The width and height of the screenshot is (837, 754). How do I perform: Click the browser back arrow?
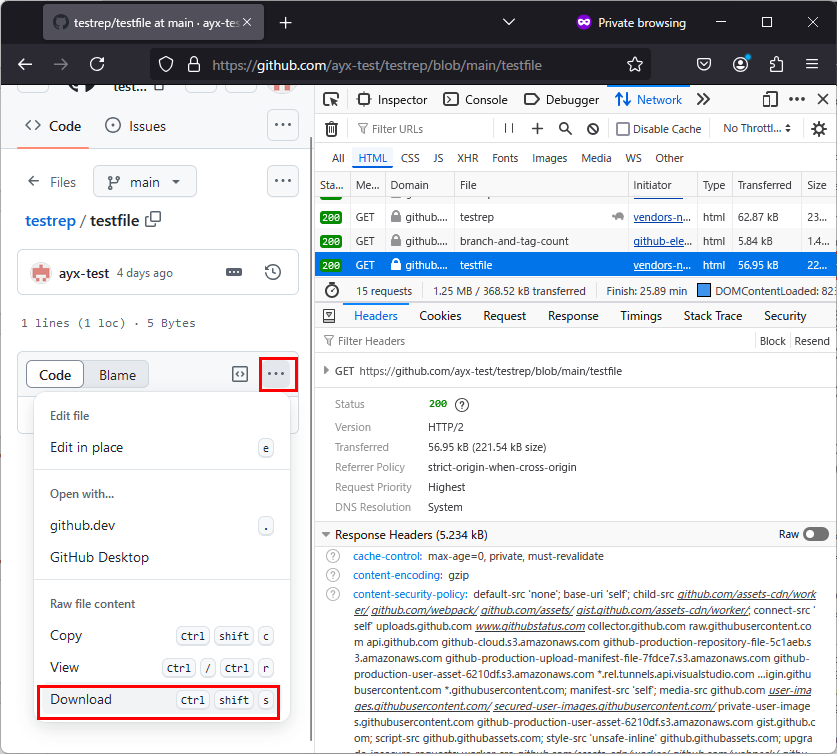coord(25,65)
